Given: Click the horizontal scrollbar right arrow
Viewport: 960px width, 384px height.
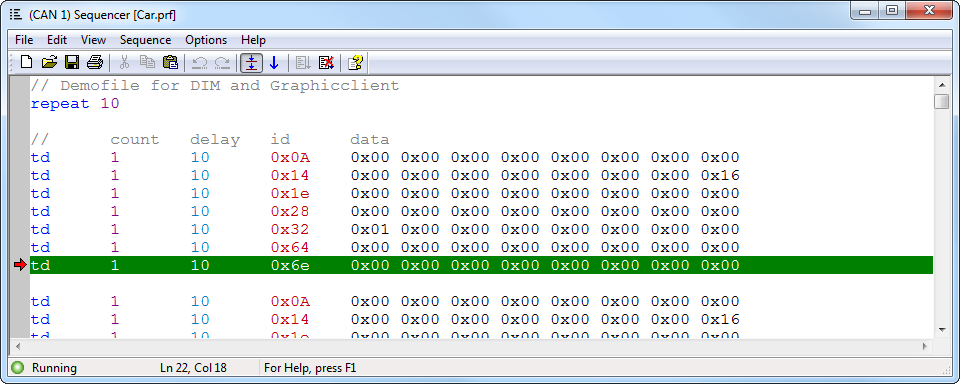Looking at the screenshot, I should (924, 346).
